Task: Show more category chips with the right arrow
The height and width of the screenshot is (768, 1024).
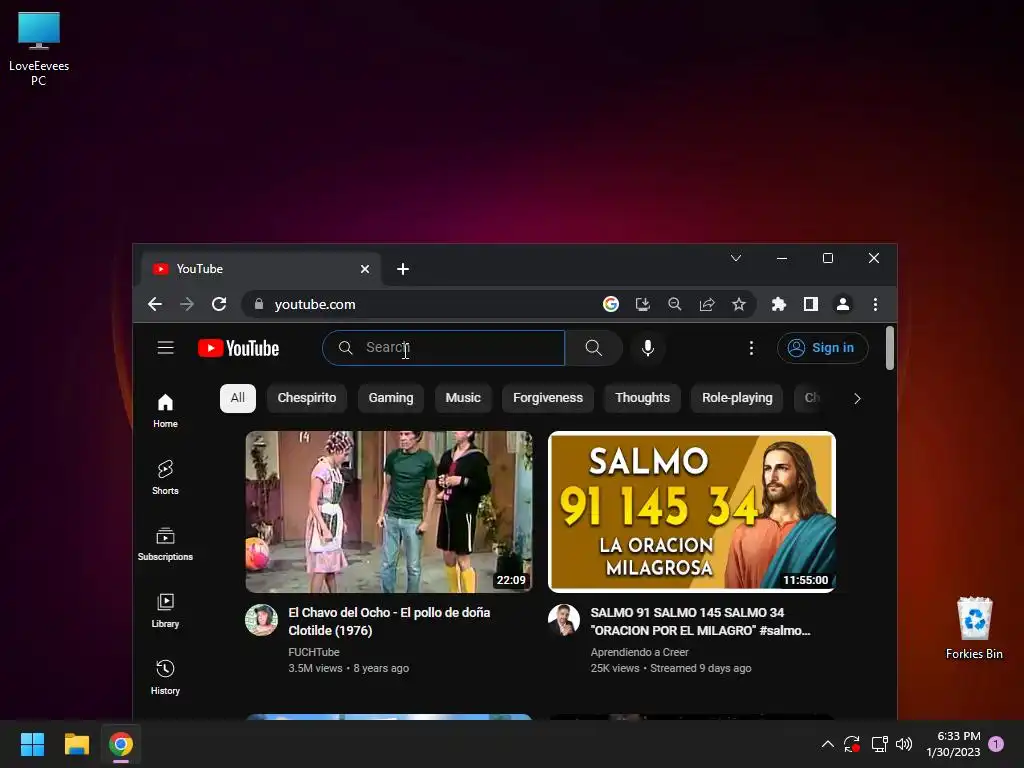Action: pyautogui.click(x=857, y=398)
